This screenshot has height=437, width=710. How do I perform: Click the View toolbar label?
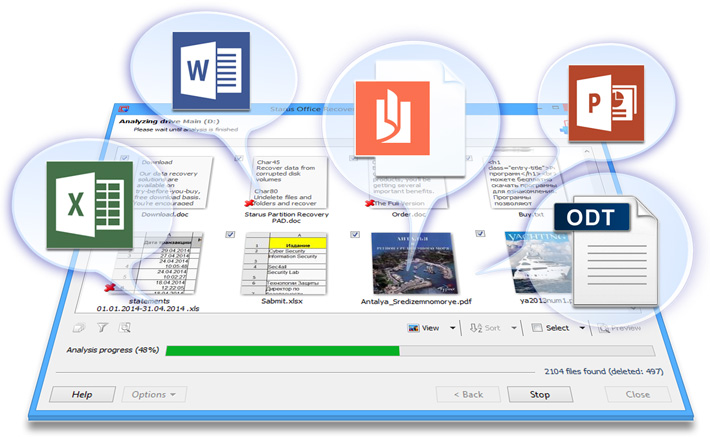tap(430, 328)
